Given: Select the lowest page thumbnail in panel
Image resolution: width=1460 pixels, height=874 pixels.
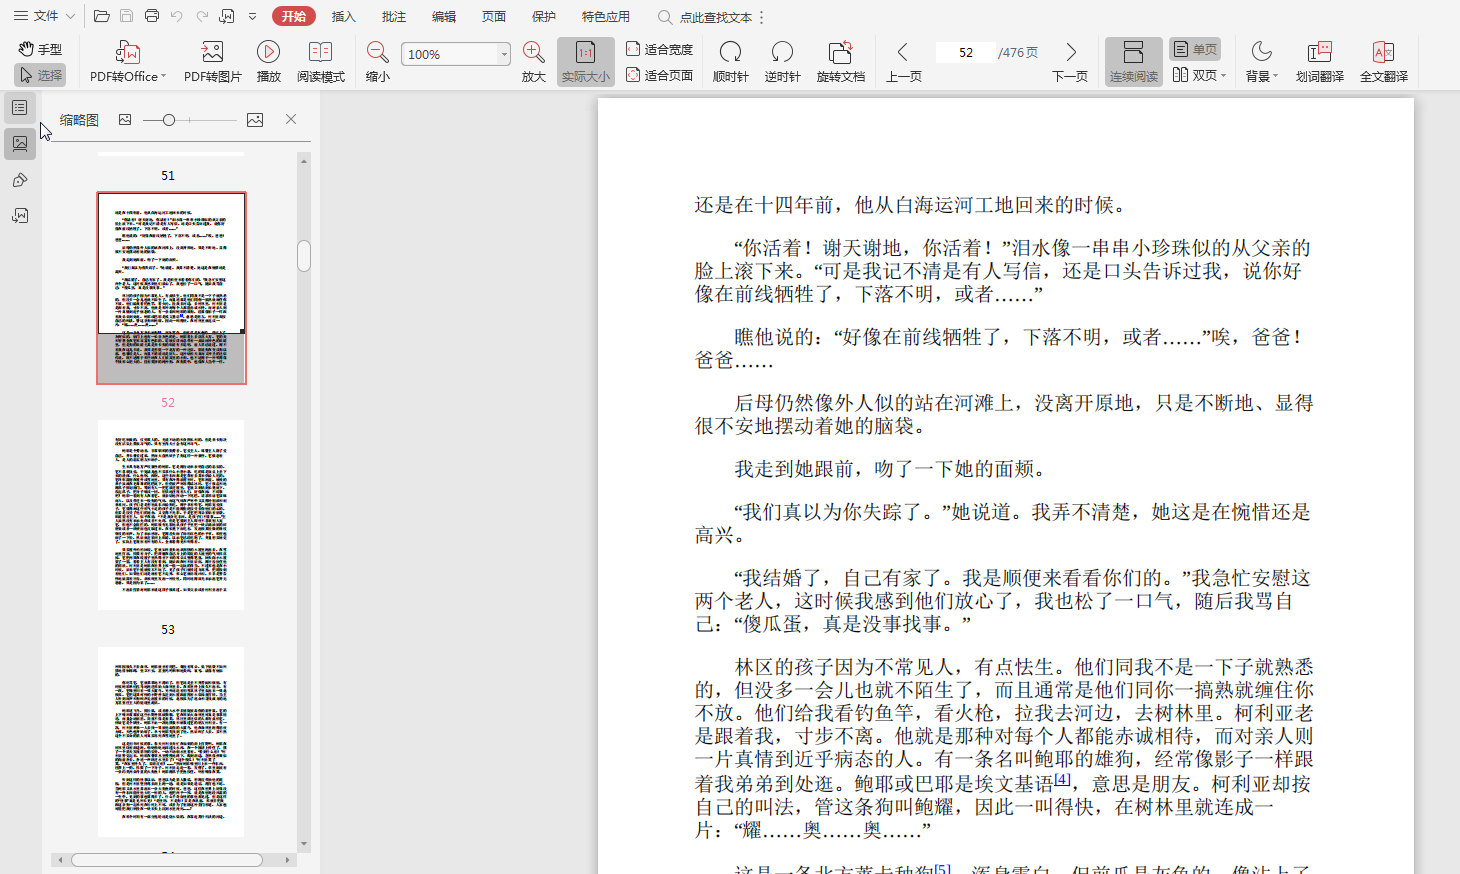Looking at the screenshot, I should (x=171, y=742).
